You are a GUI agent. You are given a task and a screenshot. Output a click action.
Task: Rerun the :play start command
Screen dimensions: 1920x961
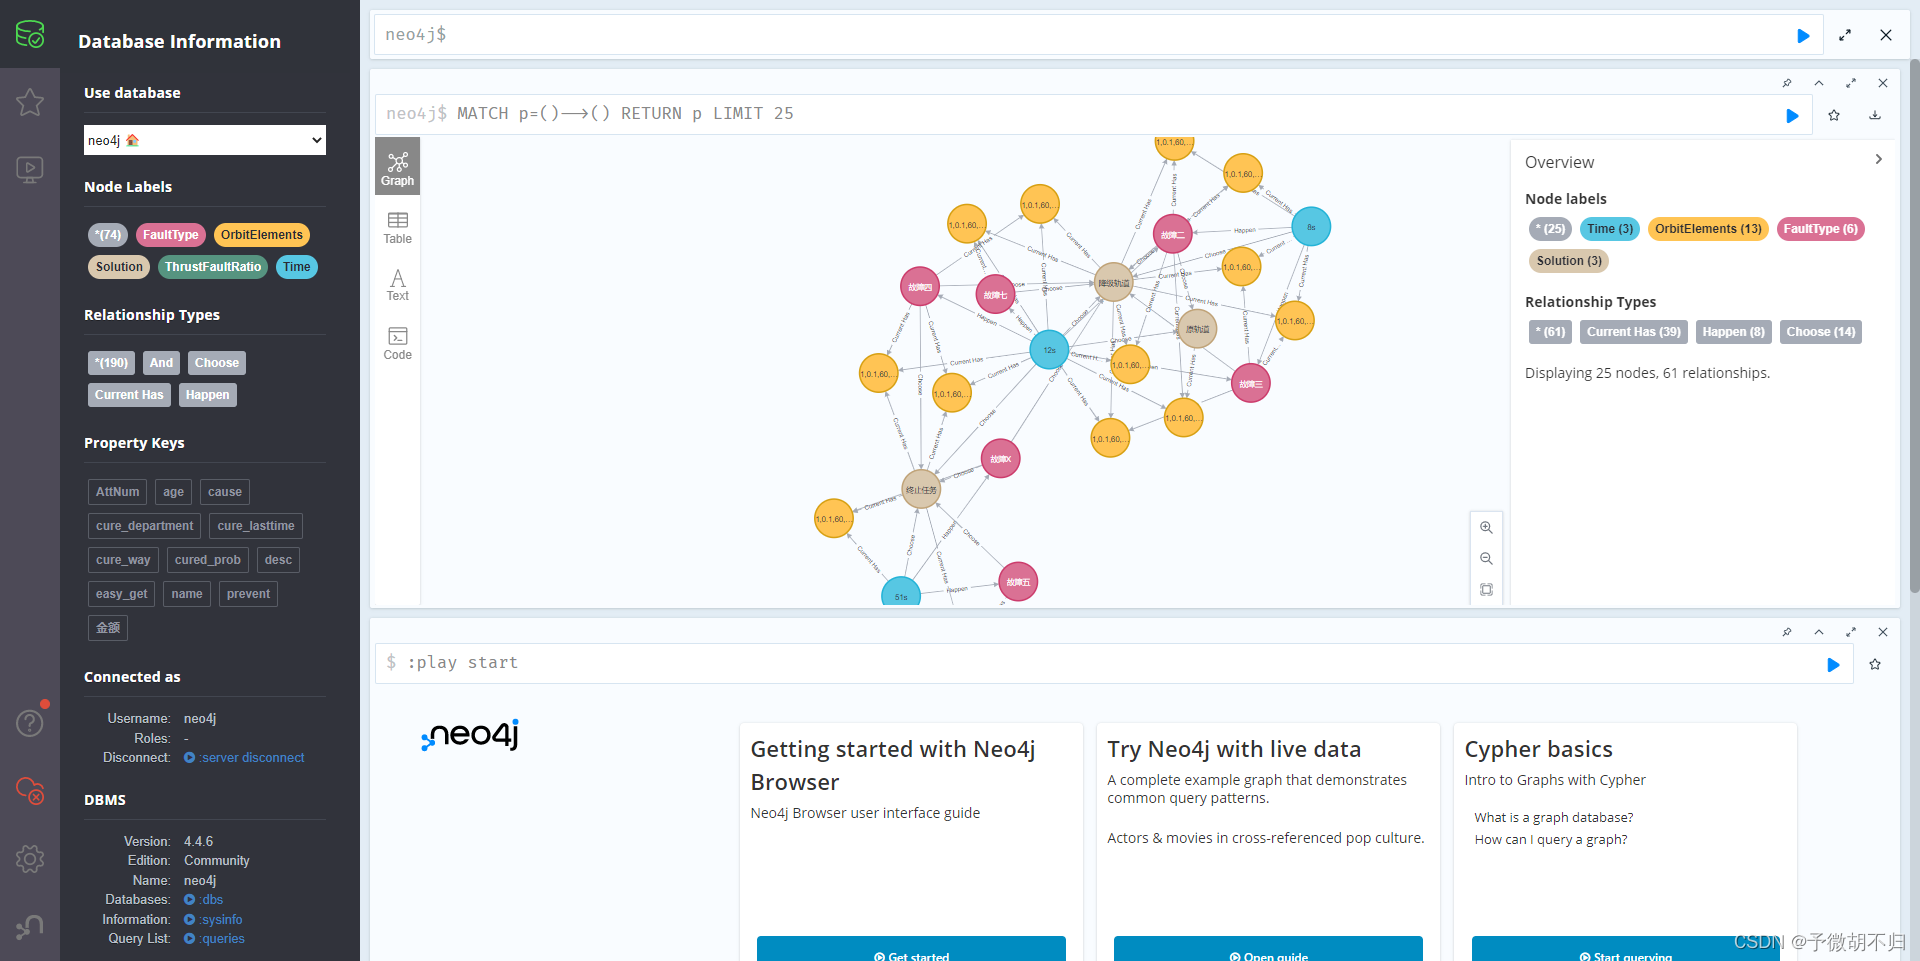point(1833,664)
